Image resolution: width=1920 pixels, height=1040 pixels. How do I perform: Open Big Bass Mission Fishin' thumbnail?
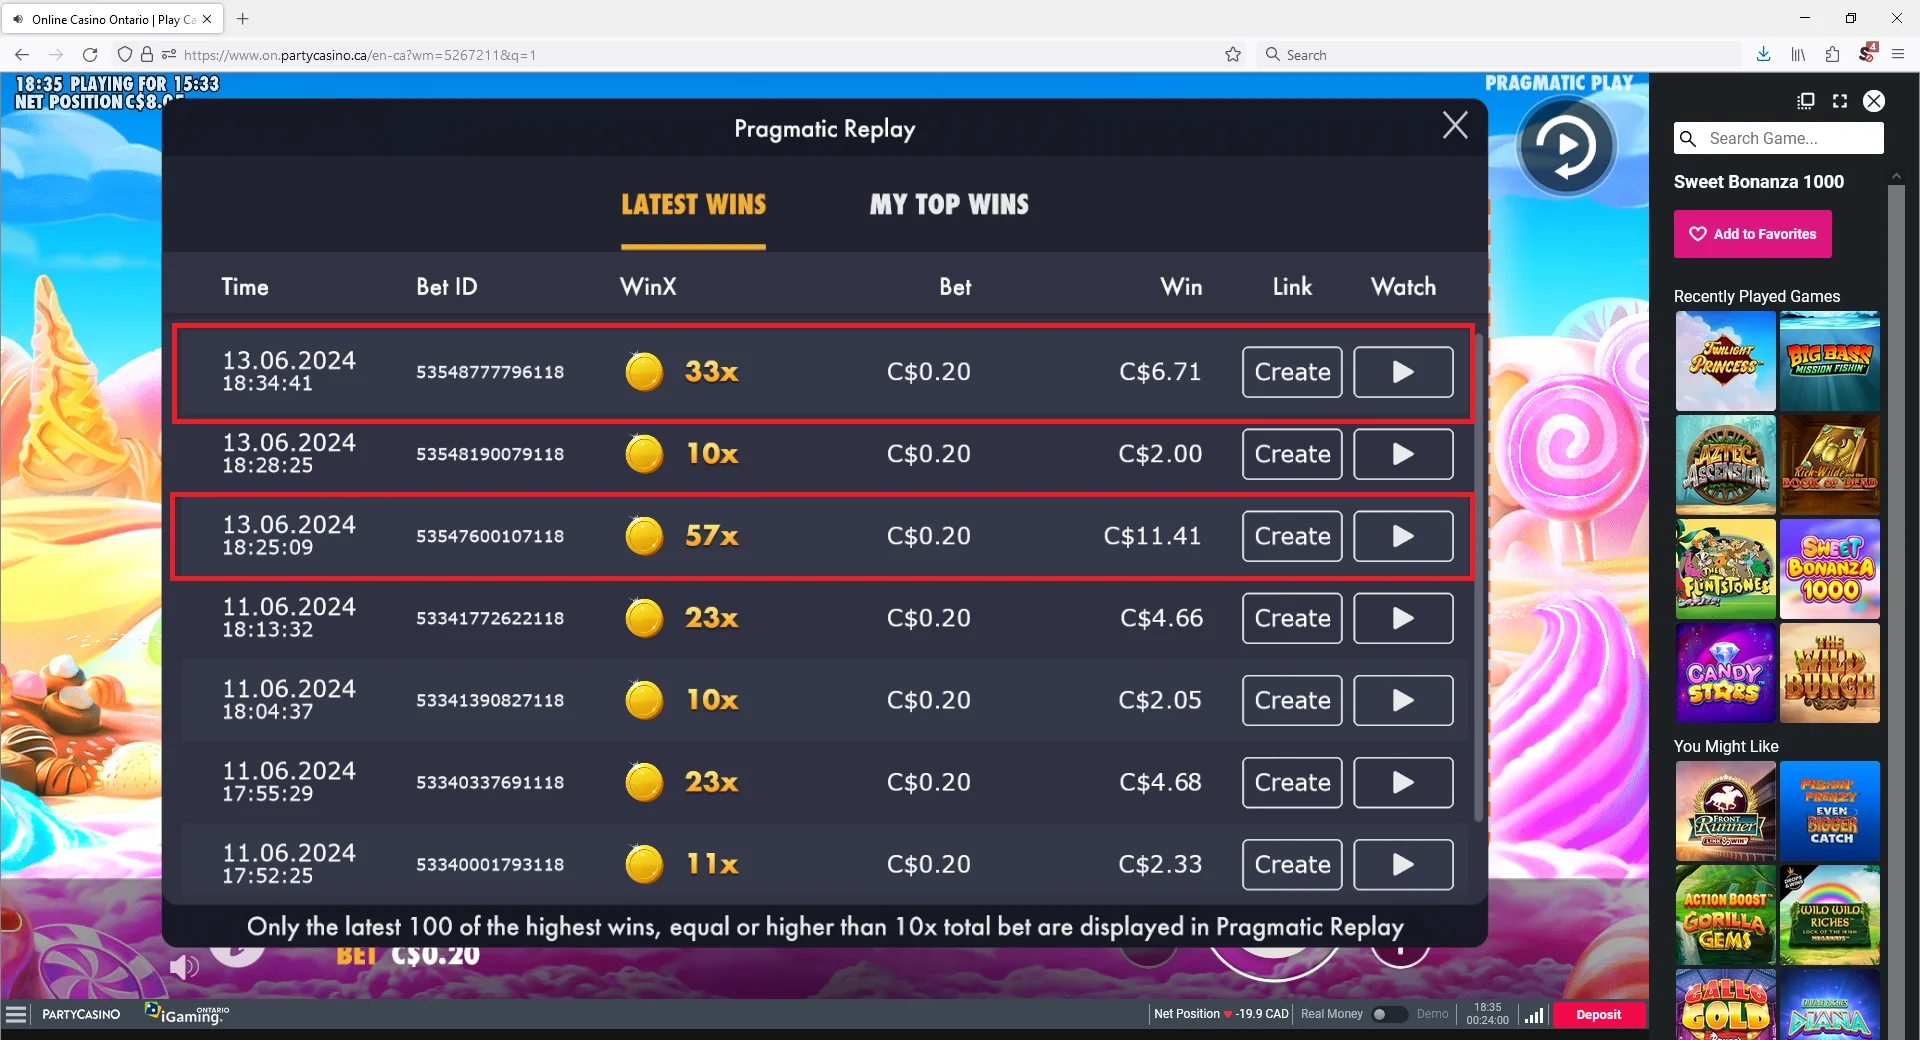click(1830, 361)
